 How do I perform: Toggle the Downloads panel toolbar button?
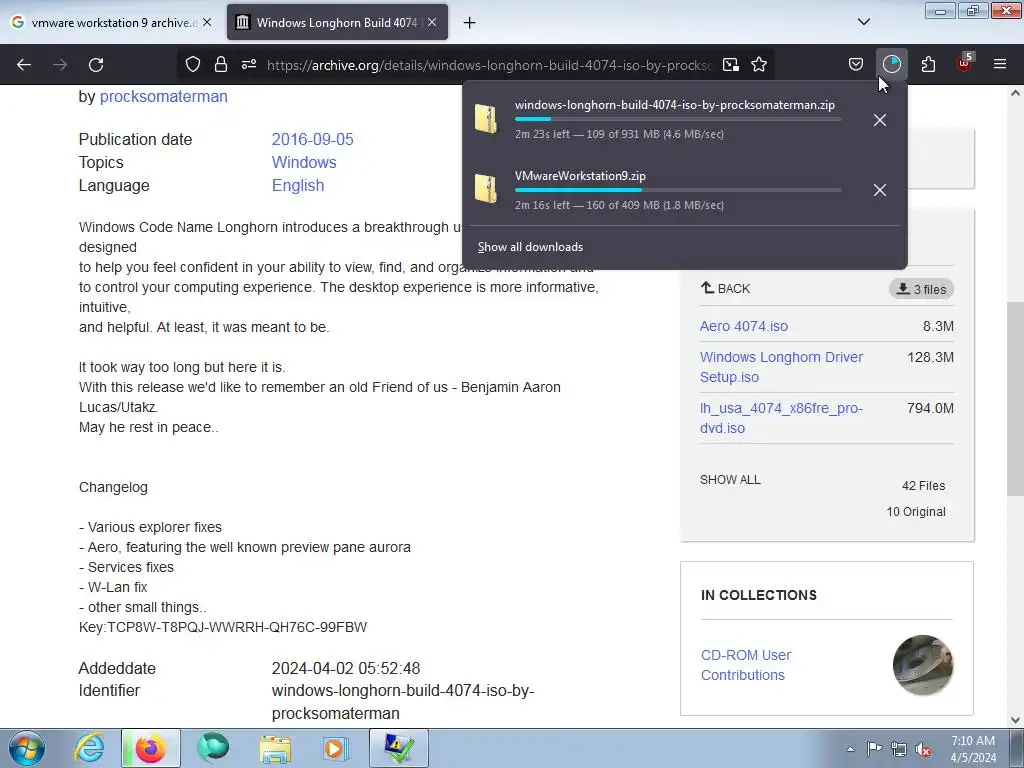click(891, 64)
